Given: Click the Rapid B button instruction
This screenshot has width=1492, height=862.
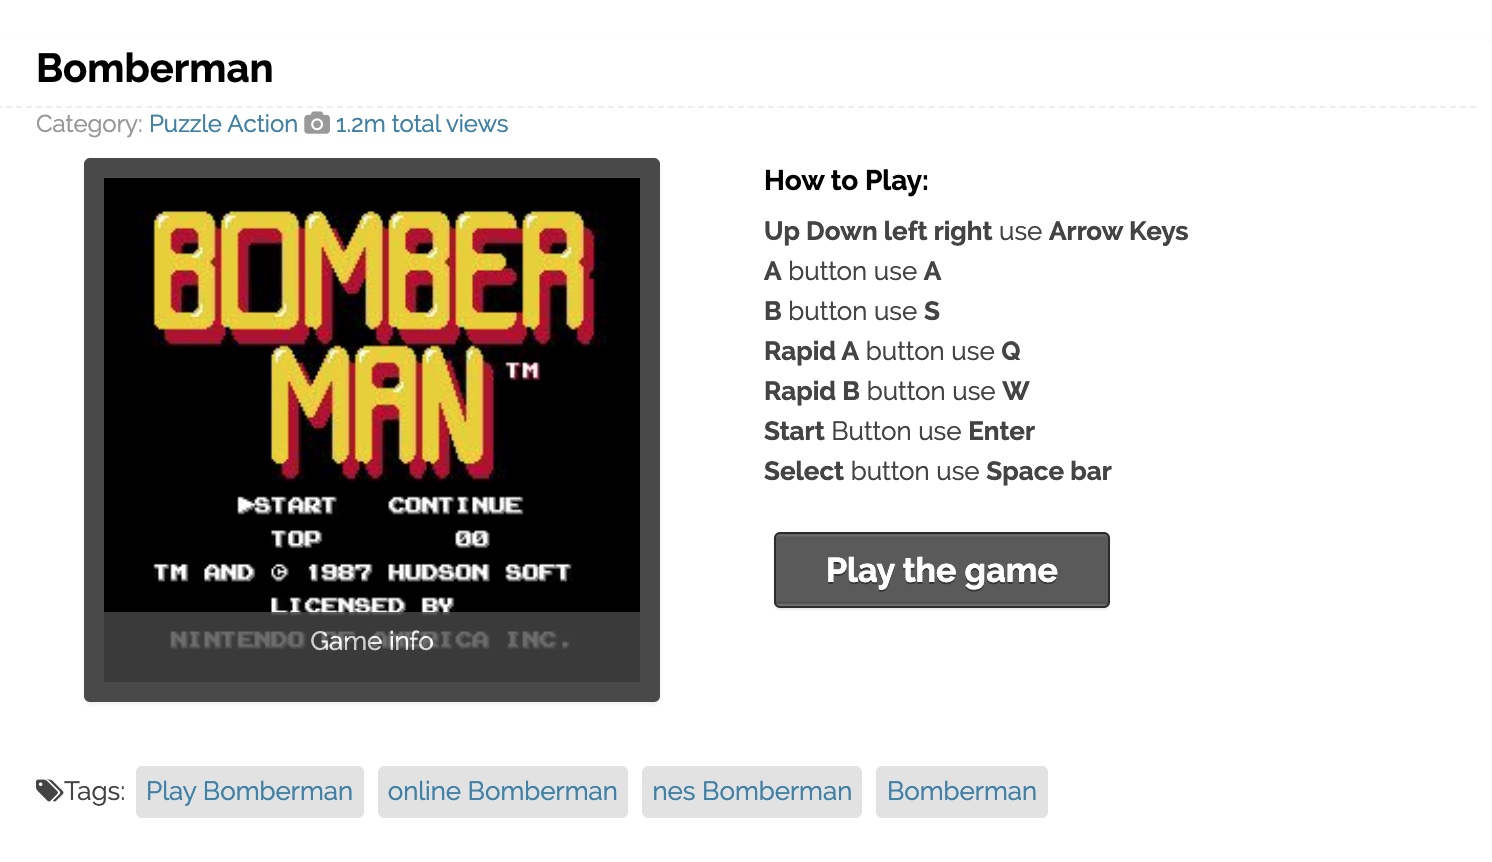Looking at the screenshot, I should click(x=896, y=391).
